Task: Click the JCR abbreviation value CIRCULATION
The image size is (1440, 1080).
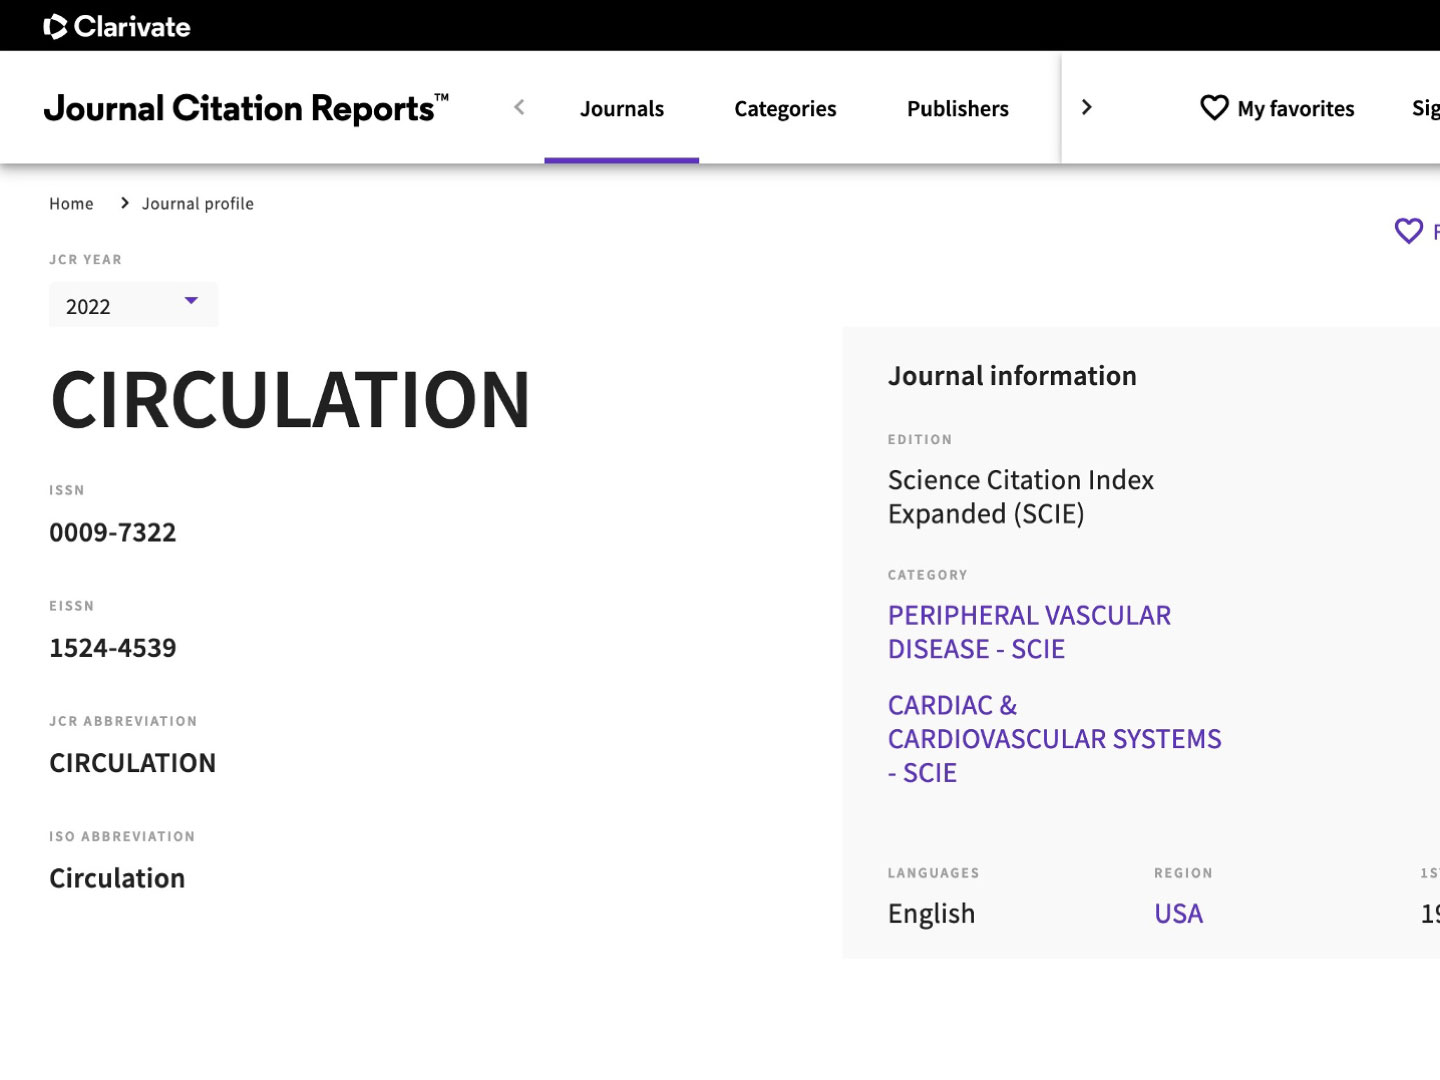Action: coord(133,763)
